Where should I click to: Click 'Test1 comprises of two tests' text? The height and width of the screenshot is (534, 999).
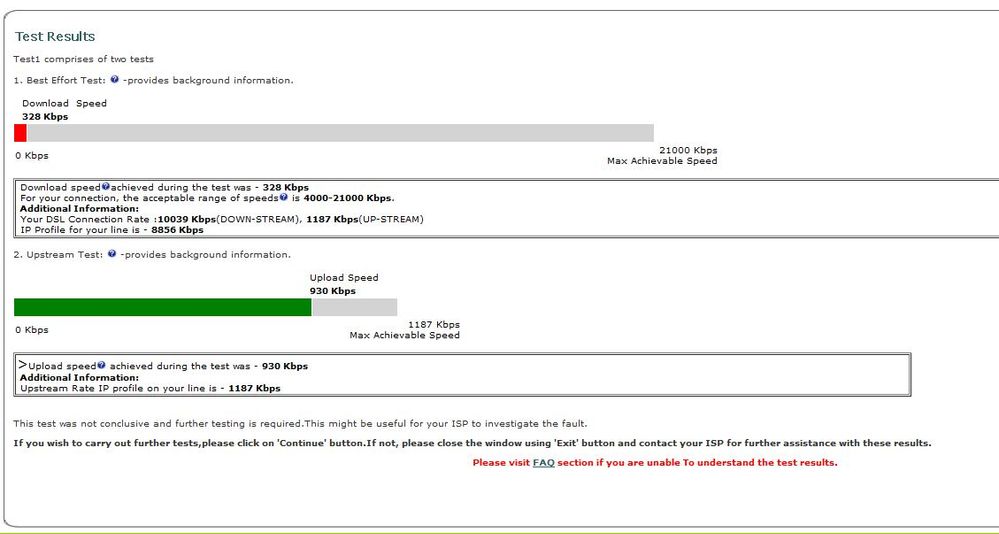83,59
